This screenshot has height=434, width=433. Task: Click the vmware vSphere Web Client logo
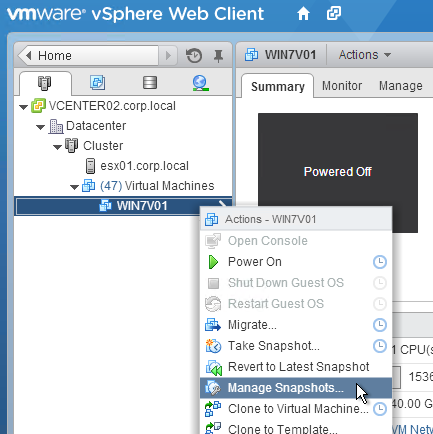[x=136, y=14]
